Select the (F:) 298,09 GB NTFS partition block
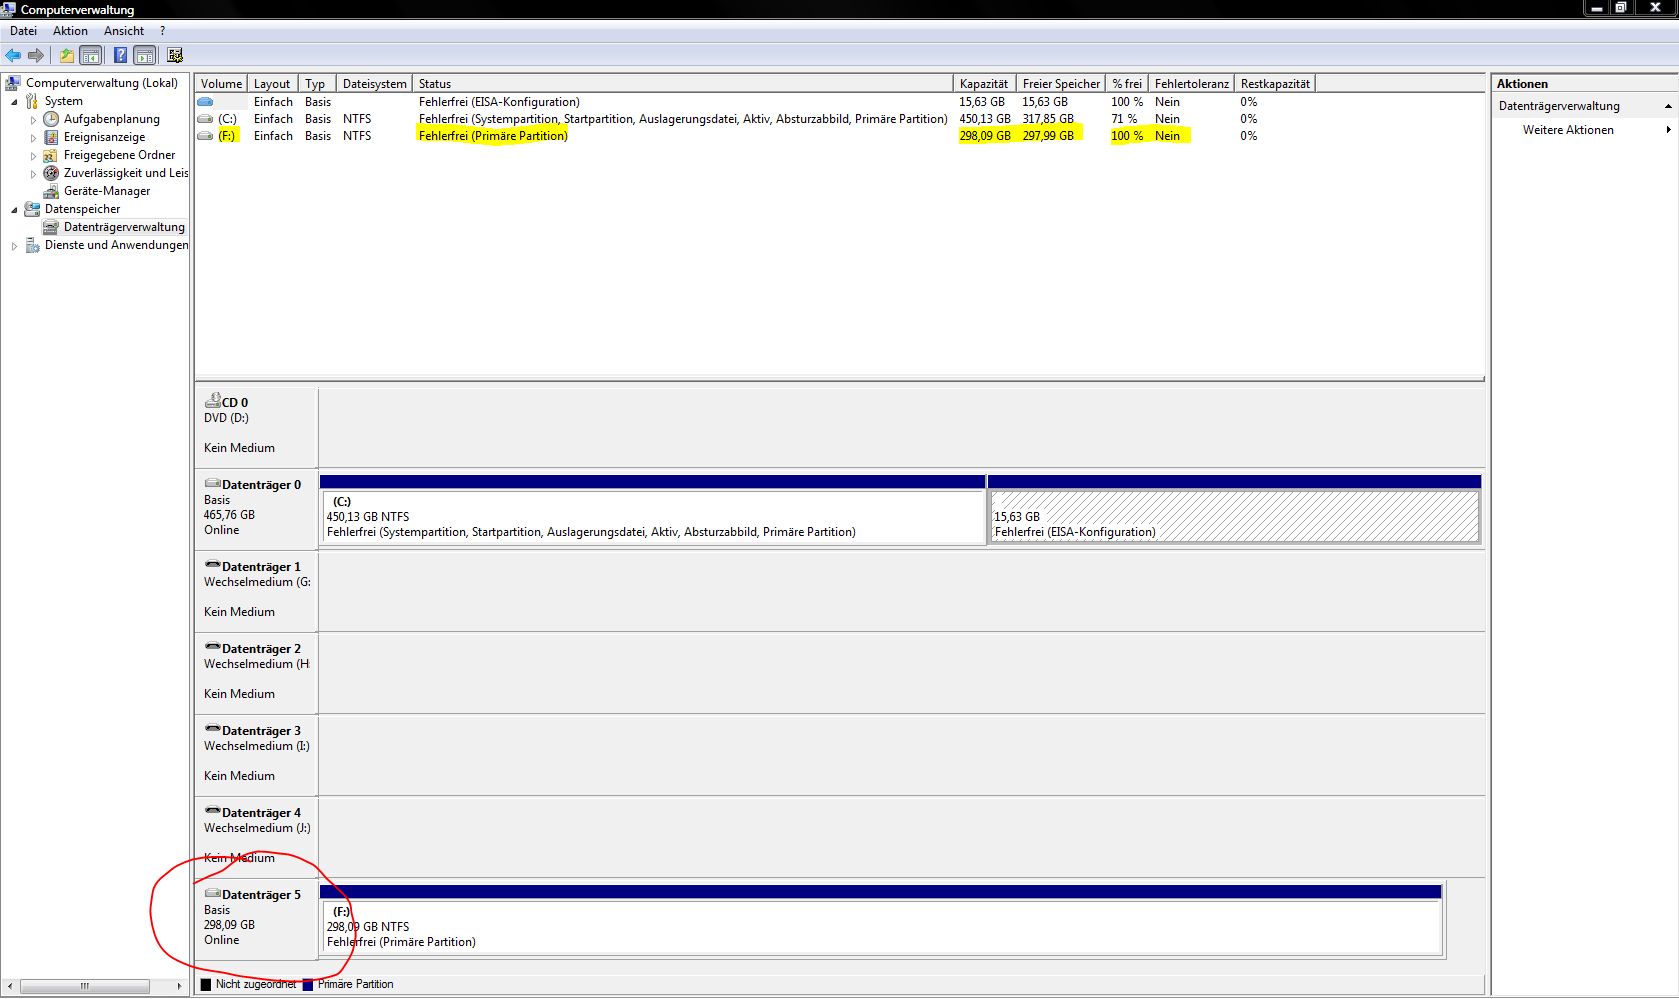The height and width of the screenshot is (999, 1679). pyautogui.click(x=881, y=927)
